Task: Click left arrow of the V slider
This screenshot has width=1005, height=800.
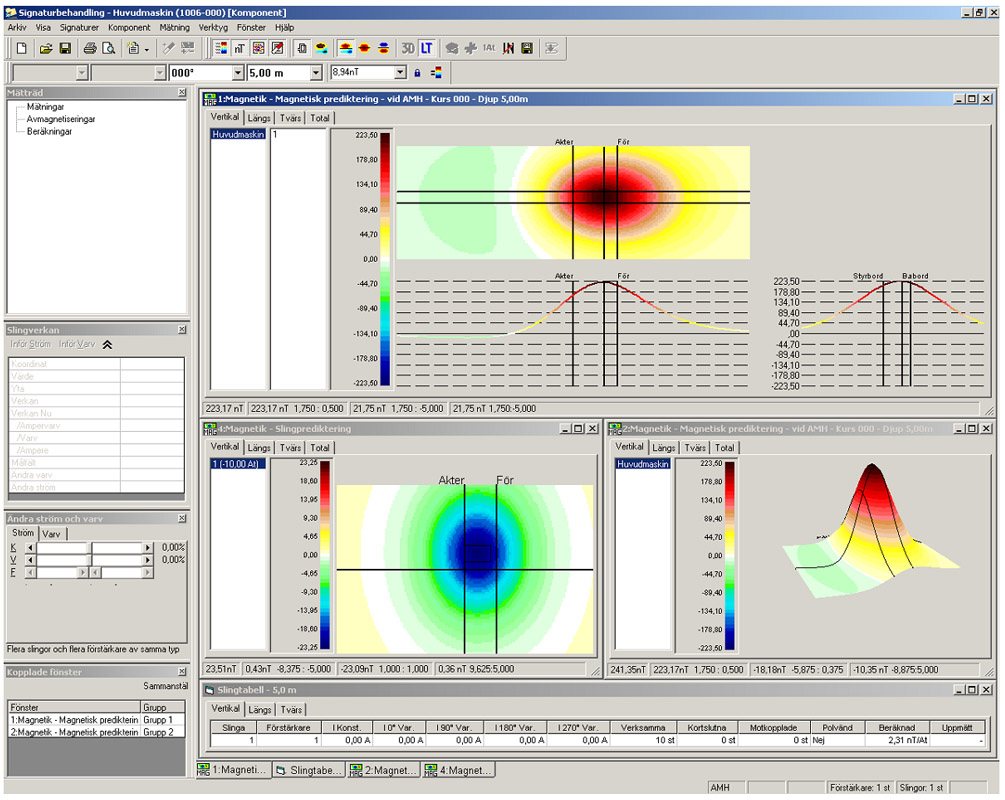Action: click(30, 560)
